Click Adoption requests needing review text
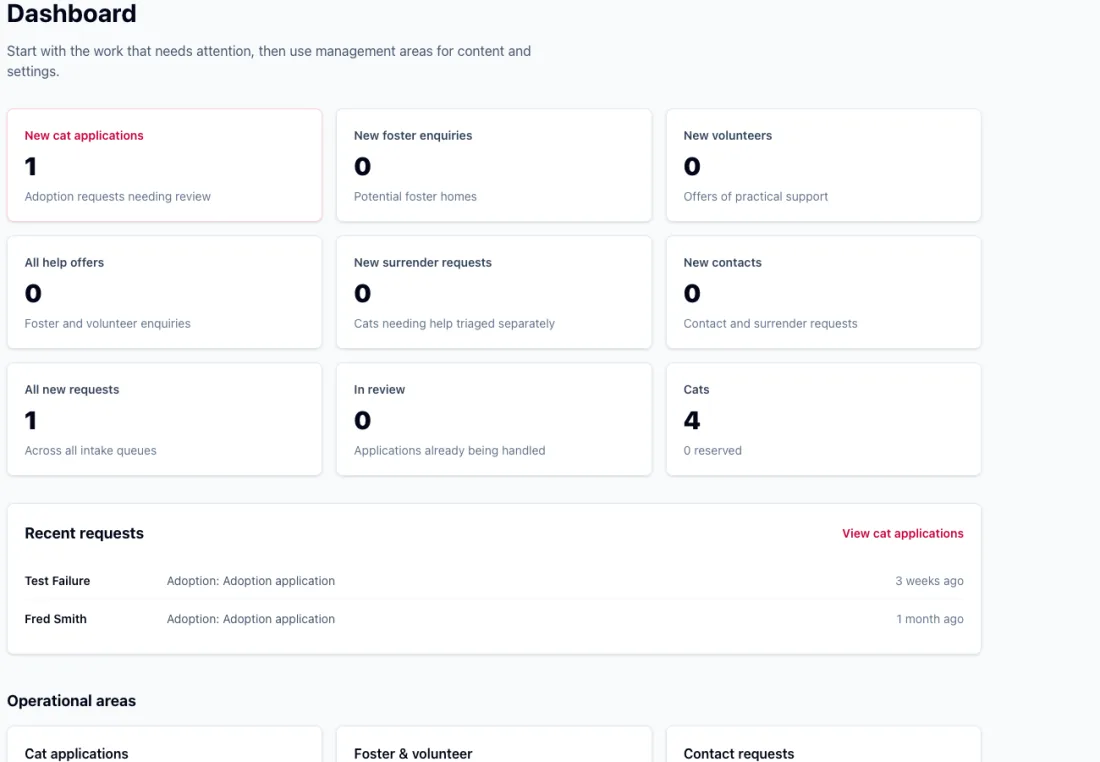Screen dimensions: 1100x762 coord(117,196)
